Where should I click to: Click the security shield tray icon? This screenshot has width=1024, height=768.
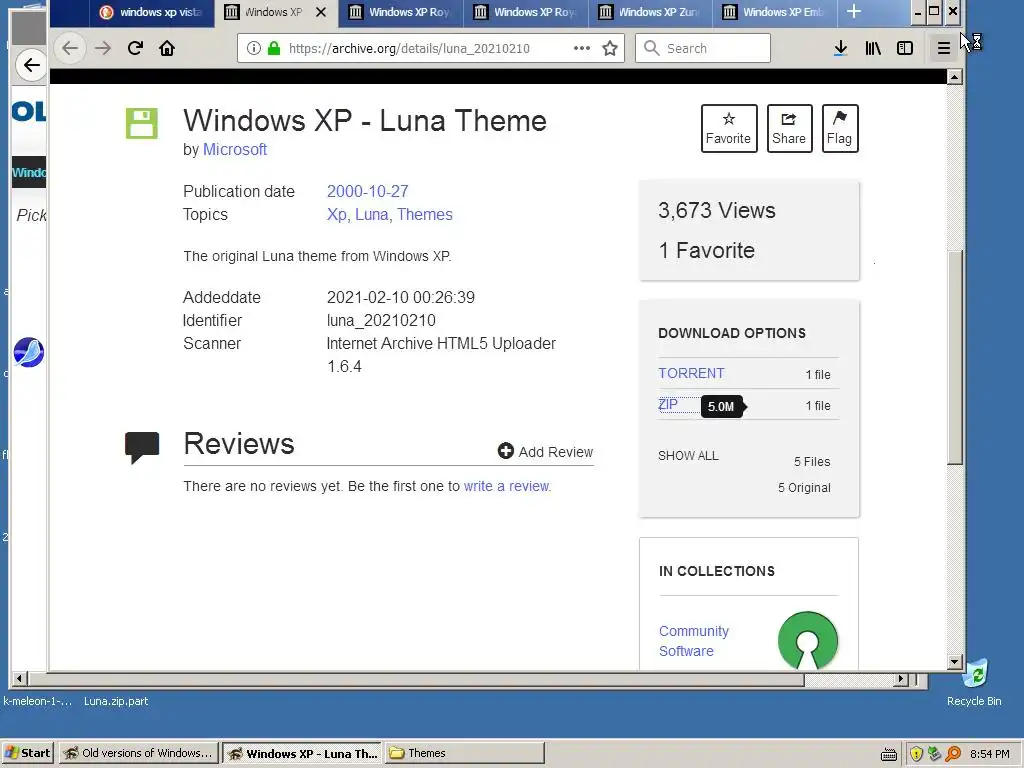click(916, 754)
